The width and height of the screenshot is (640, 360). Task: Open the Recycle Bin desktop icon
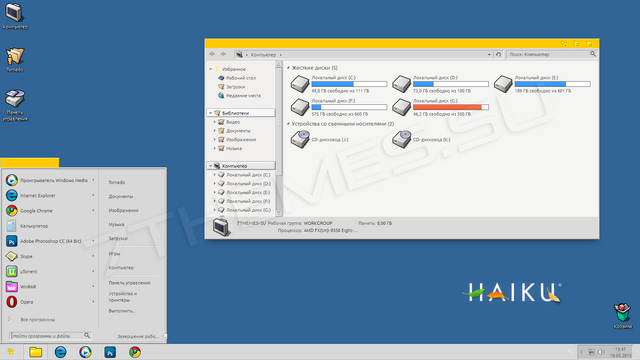(x=622, y=316)
